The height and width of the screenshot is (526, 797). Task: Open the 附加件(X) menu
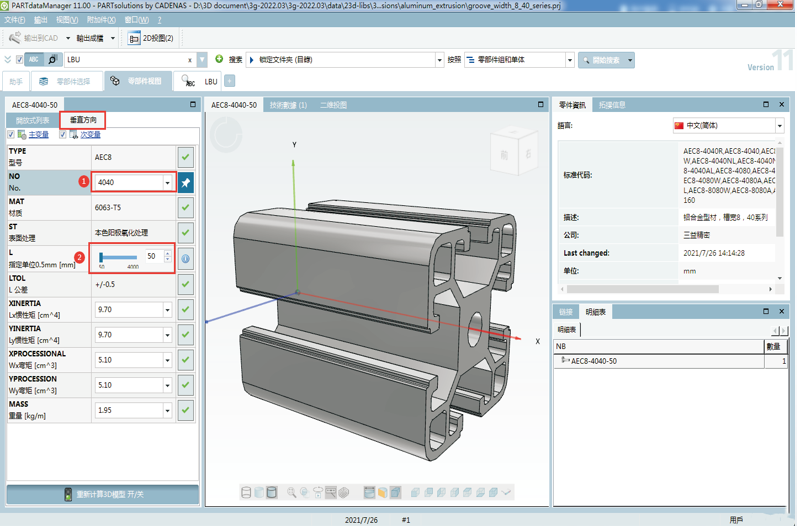click(x=101, y=20)
